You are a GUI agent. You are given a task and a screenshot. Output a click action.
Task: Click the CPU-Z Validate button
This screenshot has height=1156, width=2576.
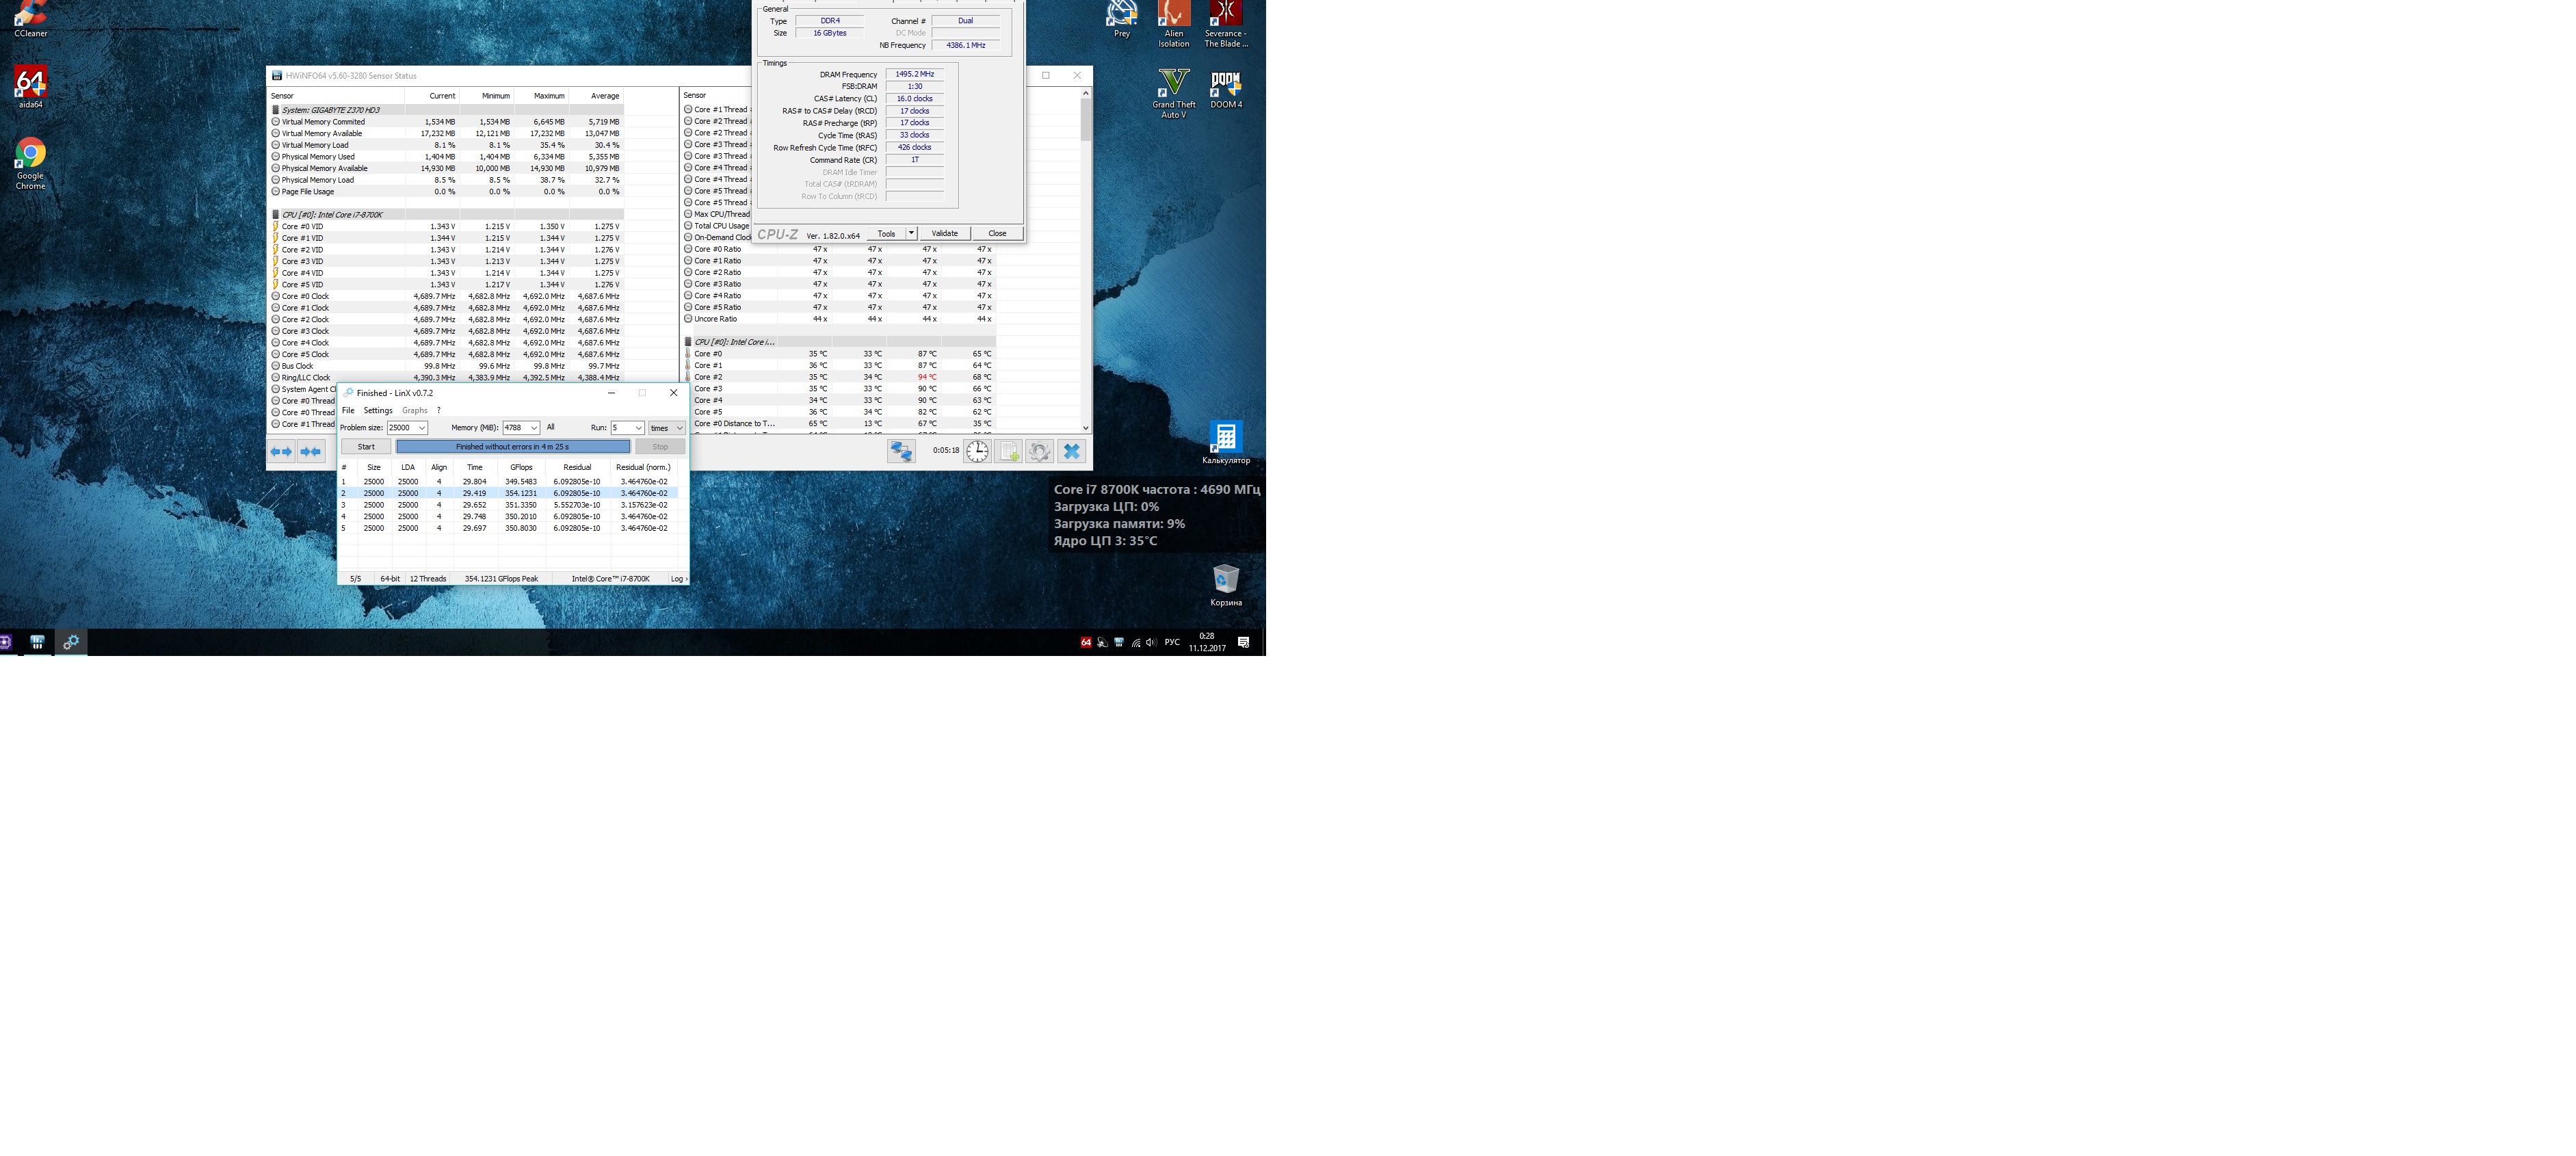tap(944, 233)
